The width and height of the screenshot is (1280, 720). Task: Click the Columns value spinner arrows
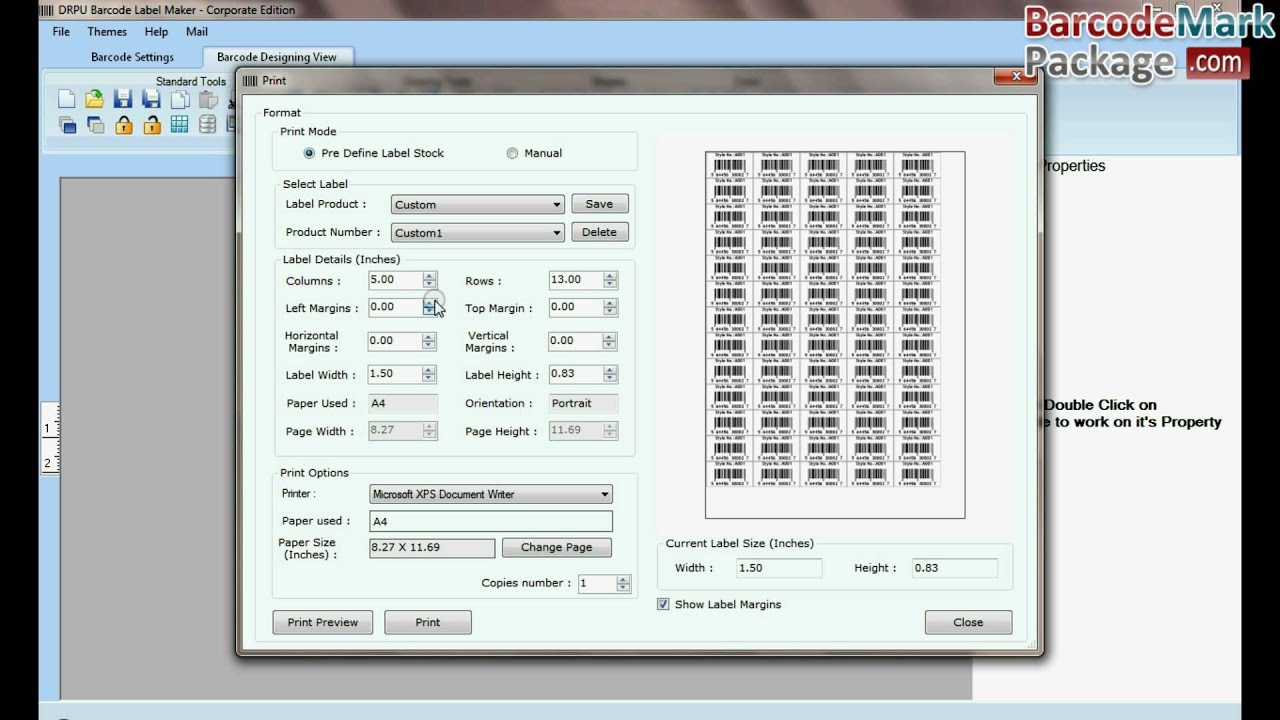[429, 280]
